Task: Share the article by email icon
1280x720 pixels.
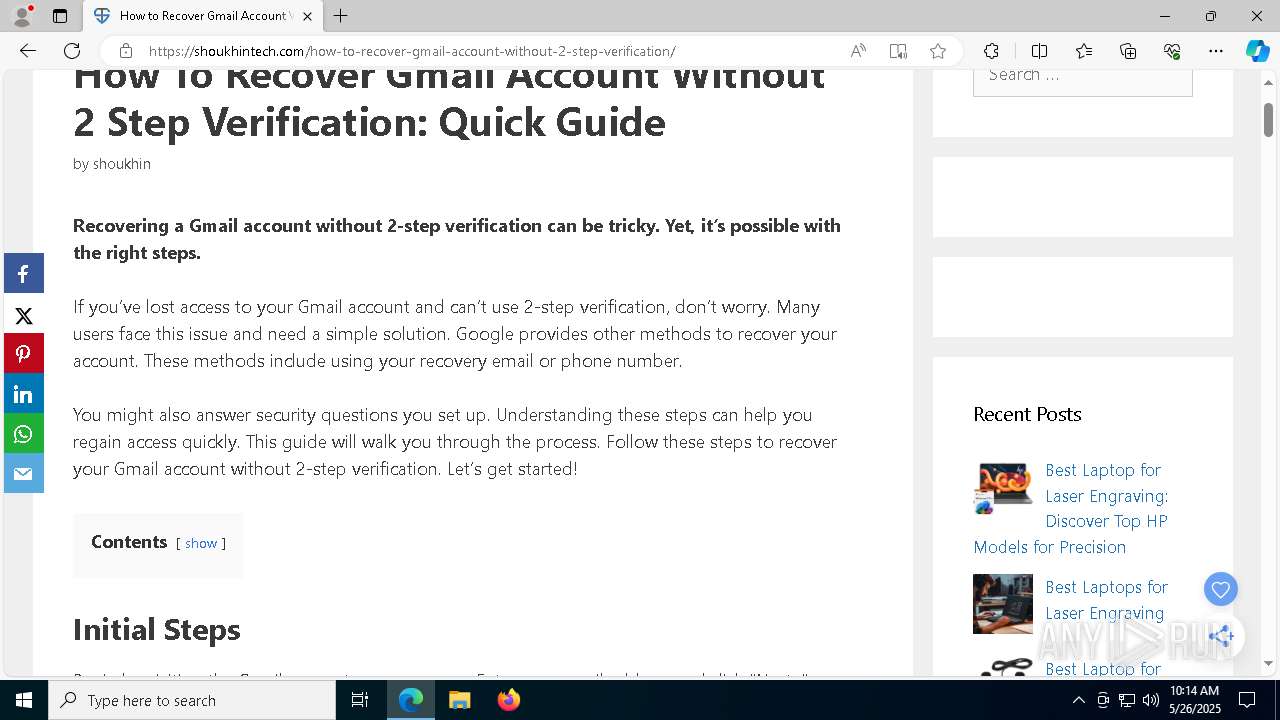Action: pos(23,474)
